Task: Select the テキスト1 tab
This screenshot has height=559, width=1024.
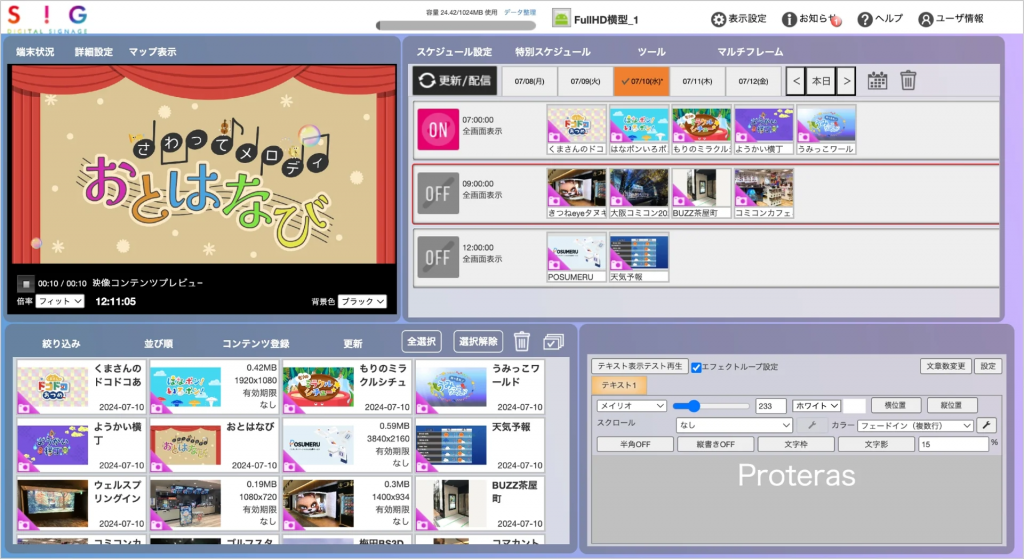Action: pos(619,385)
